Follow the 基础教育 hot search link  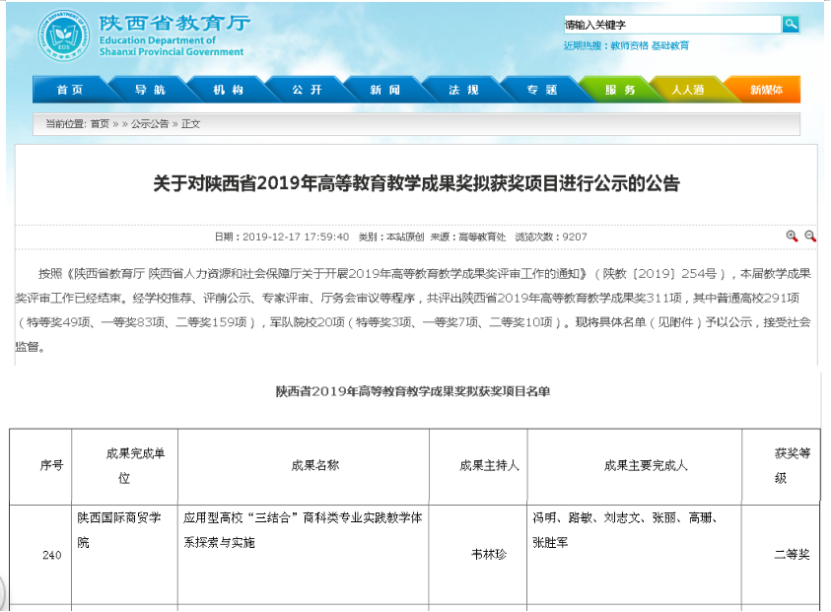coord(670,46)
